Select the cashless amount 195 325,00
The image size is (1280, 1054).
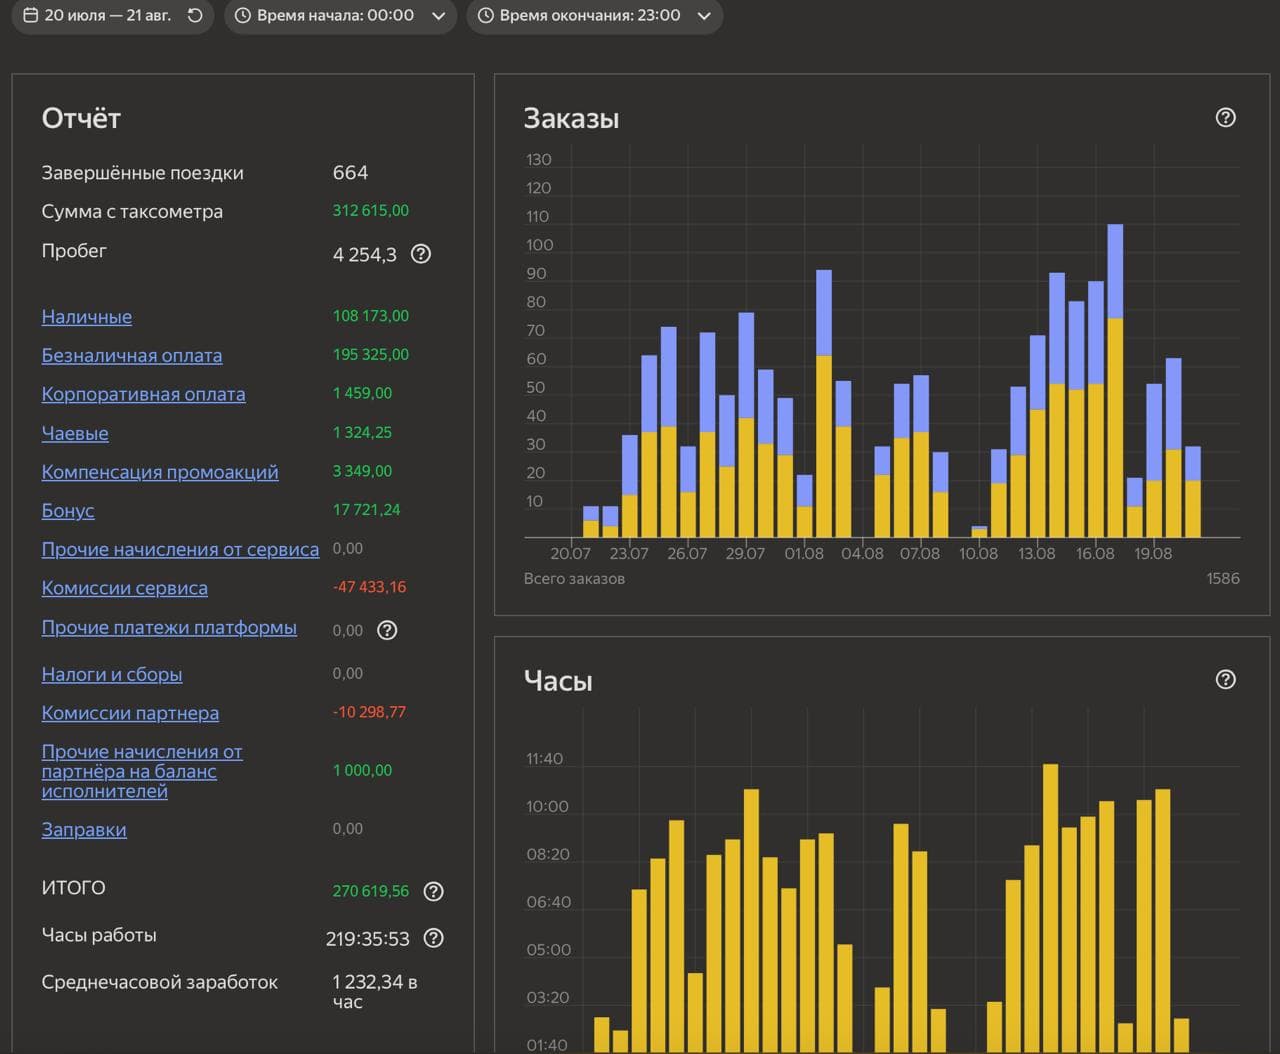coord(371,355)
